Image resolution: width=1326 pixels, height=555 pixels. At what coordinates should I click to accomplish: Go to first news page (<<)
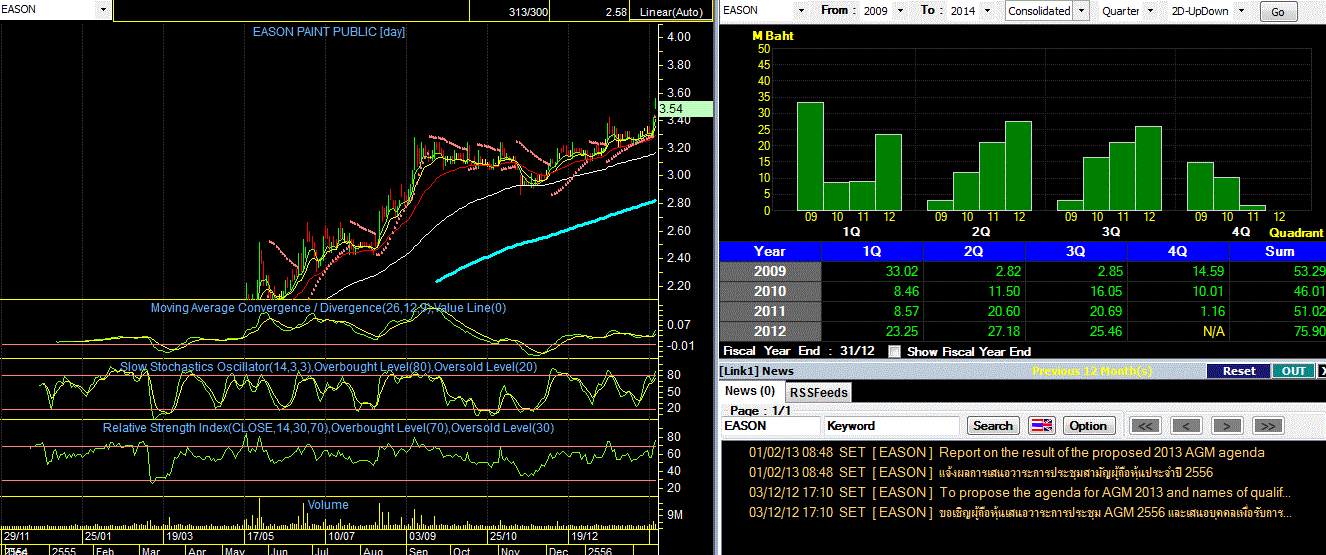[1145, 425]
